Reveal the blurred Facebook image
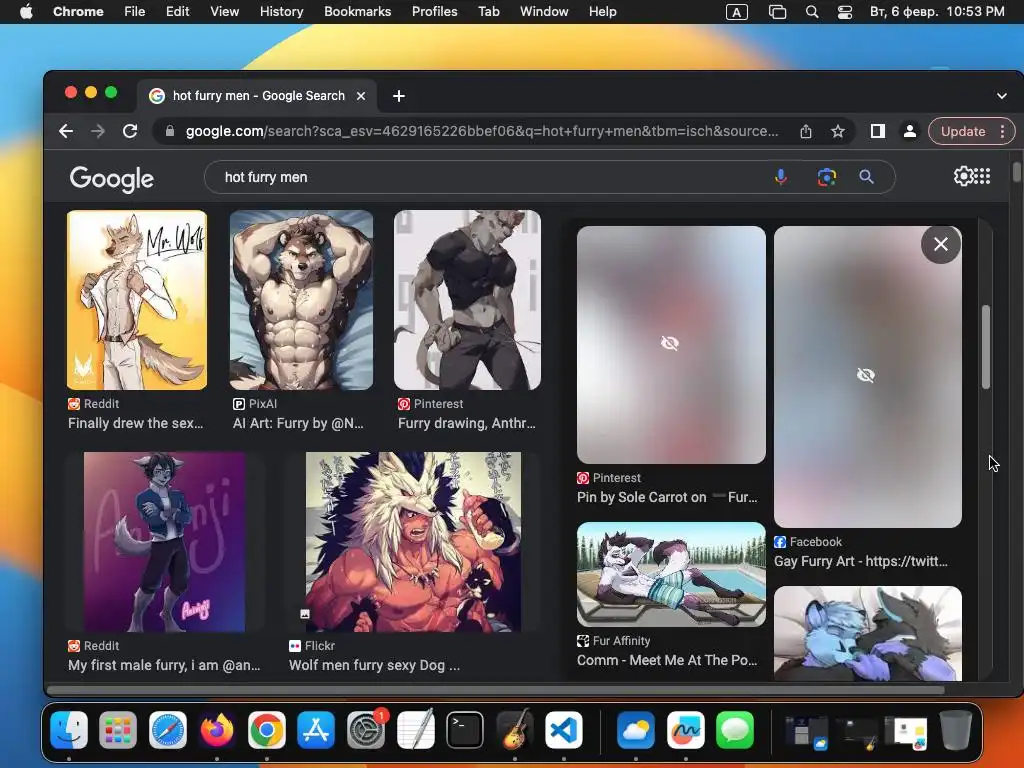Screen dimensions: 1024x768 click(x=867, y=376)
